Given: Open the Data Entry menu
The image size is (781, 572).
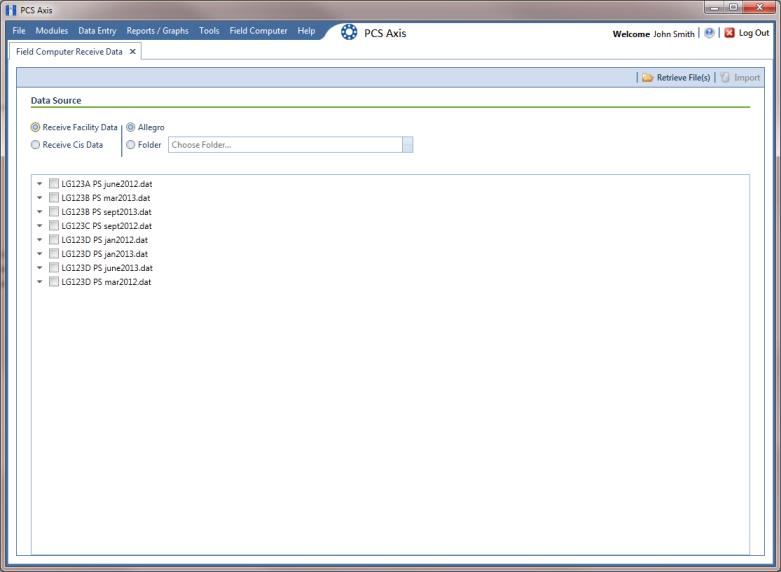Looking at the screenshot, I should (x=97, y=31).
